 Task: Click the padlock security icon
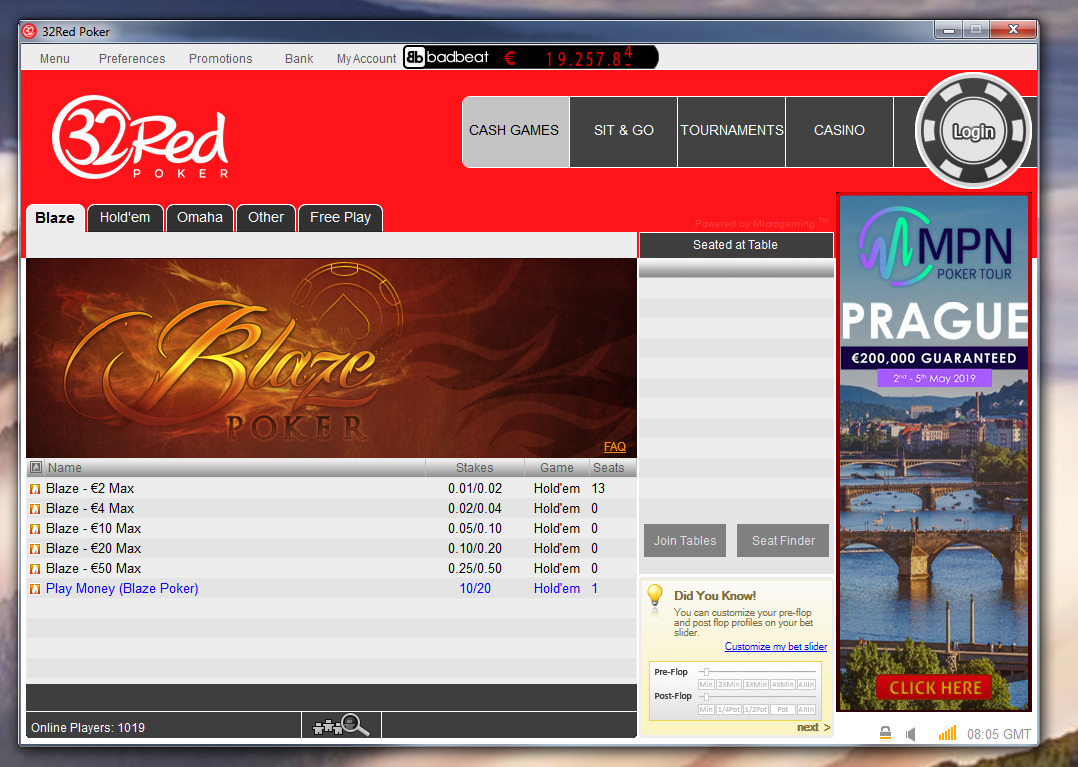click(x=886, y=733)
